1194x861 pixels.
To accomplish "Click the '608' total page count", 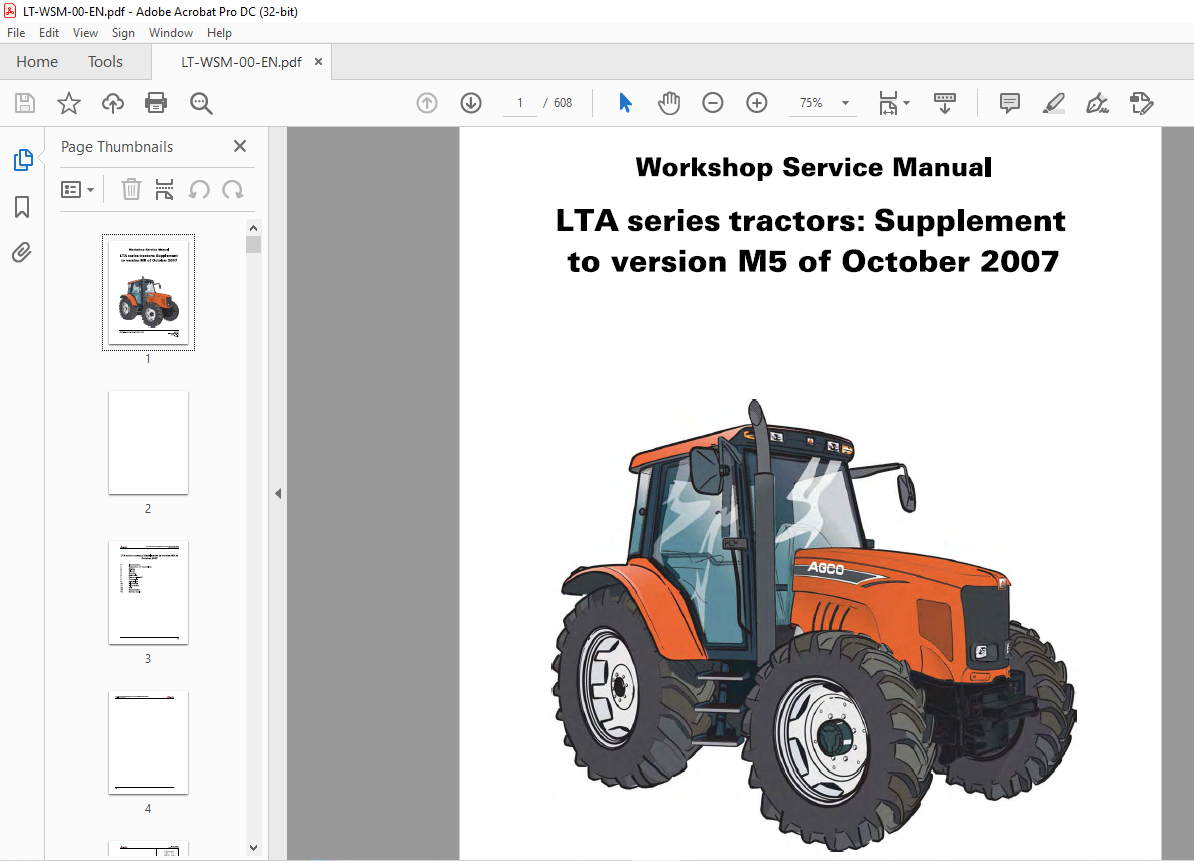I will 563,103.
